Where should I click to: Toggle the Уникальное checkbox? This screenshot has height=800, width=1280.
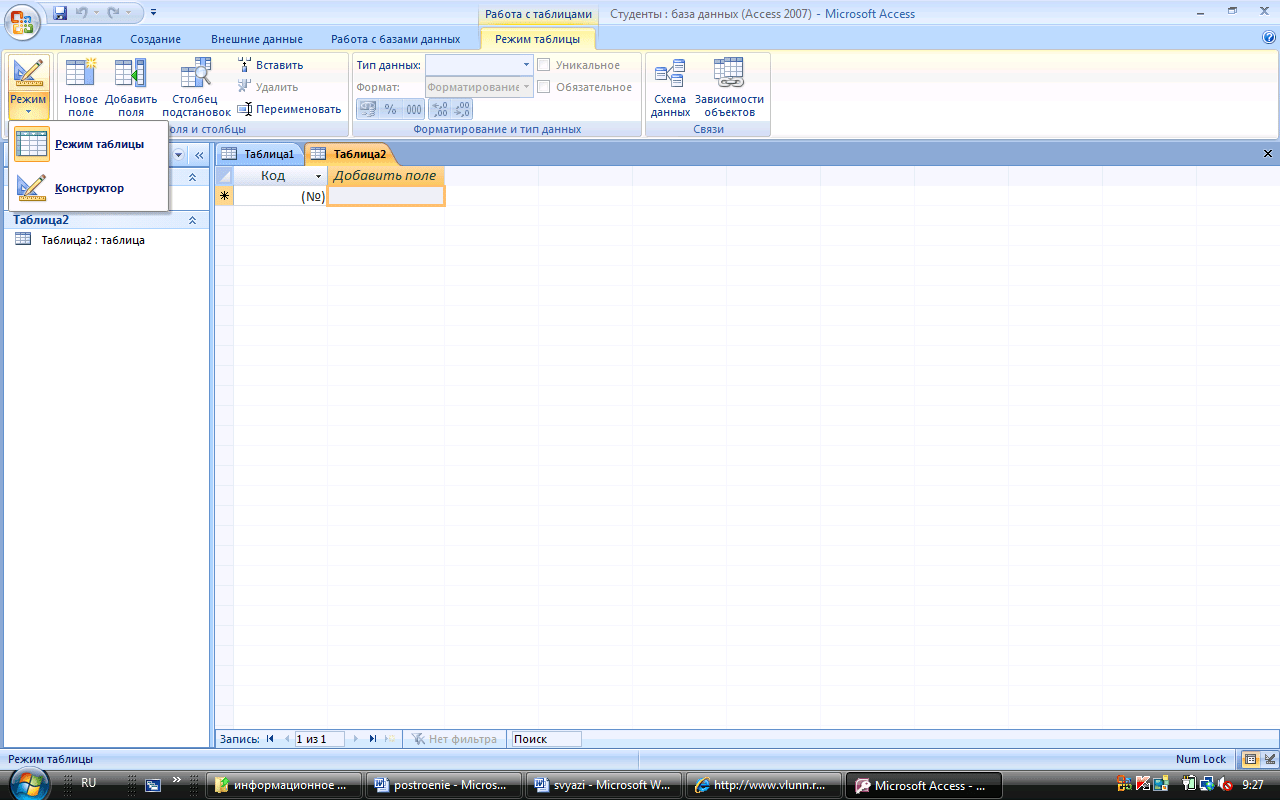tap(543, 65)
